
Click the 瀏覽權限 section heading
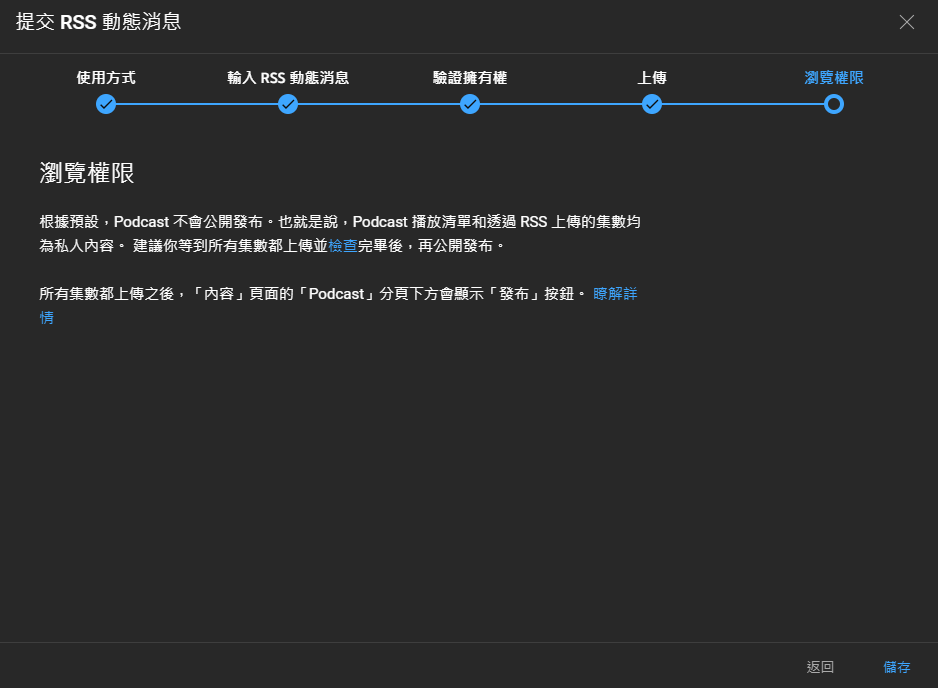coord(87,173)
